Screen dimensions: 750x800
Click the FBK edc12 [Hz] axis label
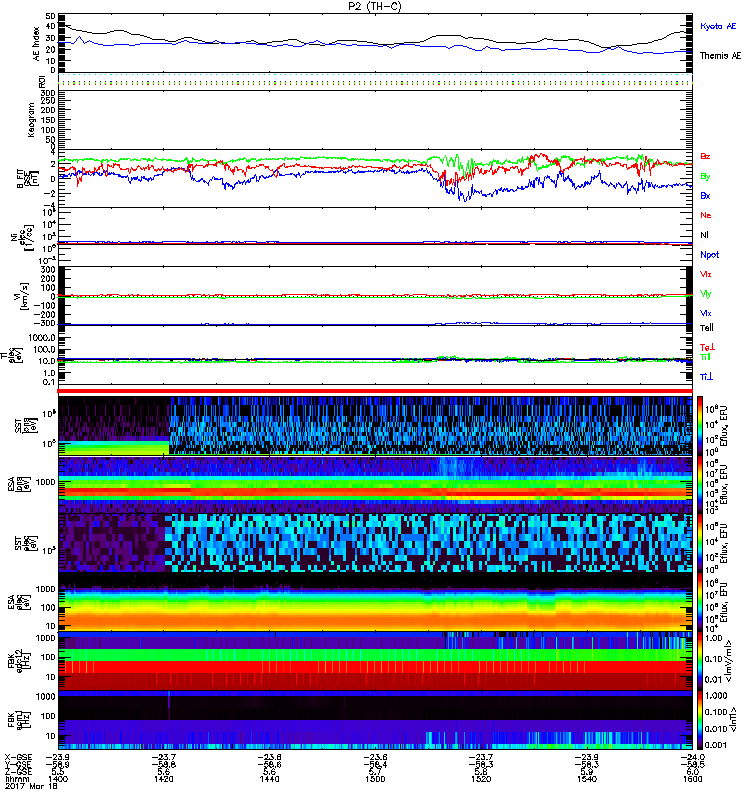tap(19, 661)
